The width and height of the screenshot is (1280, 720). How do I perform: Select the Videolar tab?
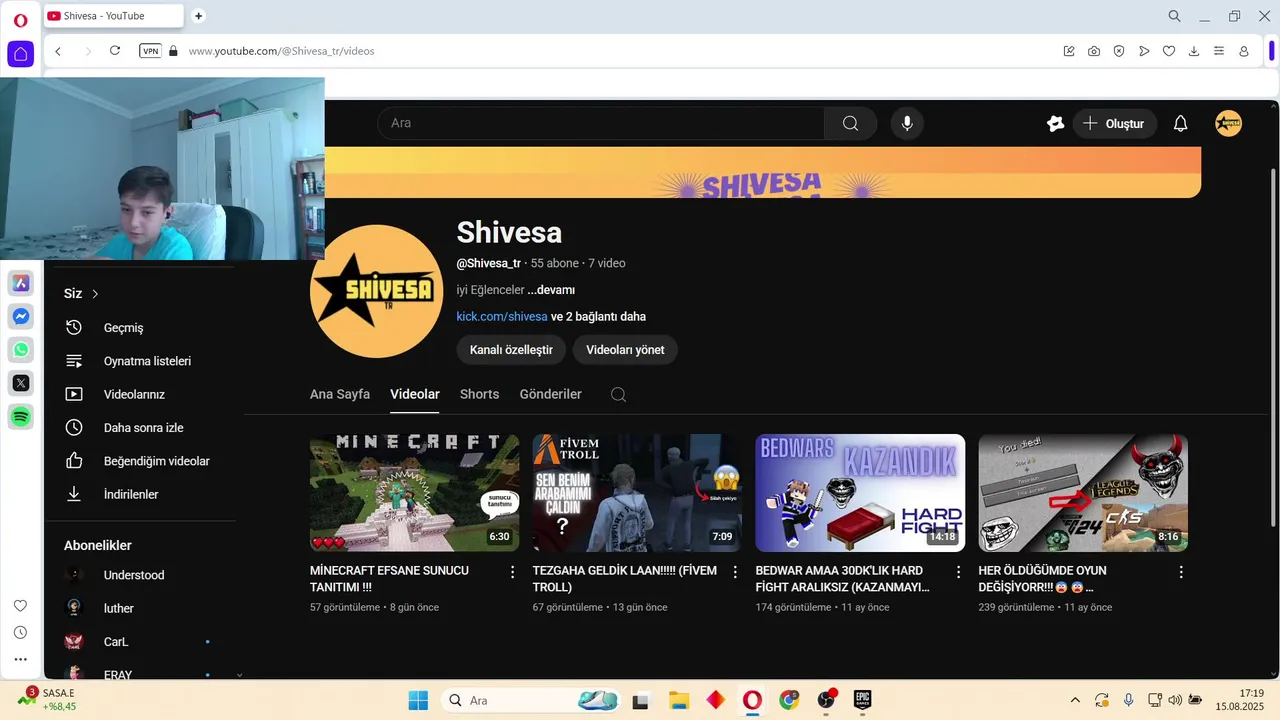[x=415, y=394]
